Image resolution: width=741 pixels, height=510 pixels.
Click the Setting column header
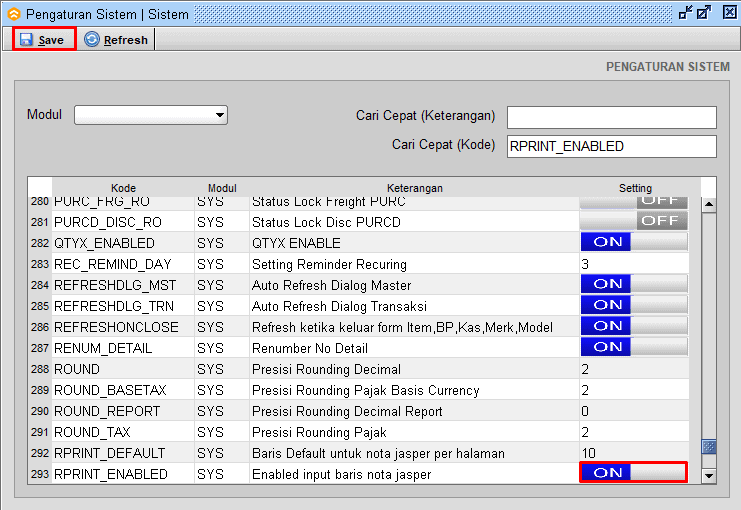[x=635, y=188]
